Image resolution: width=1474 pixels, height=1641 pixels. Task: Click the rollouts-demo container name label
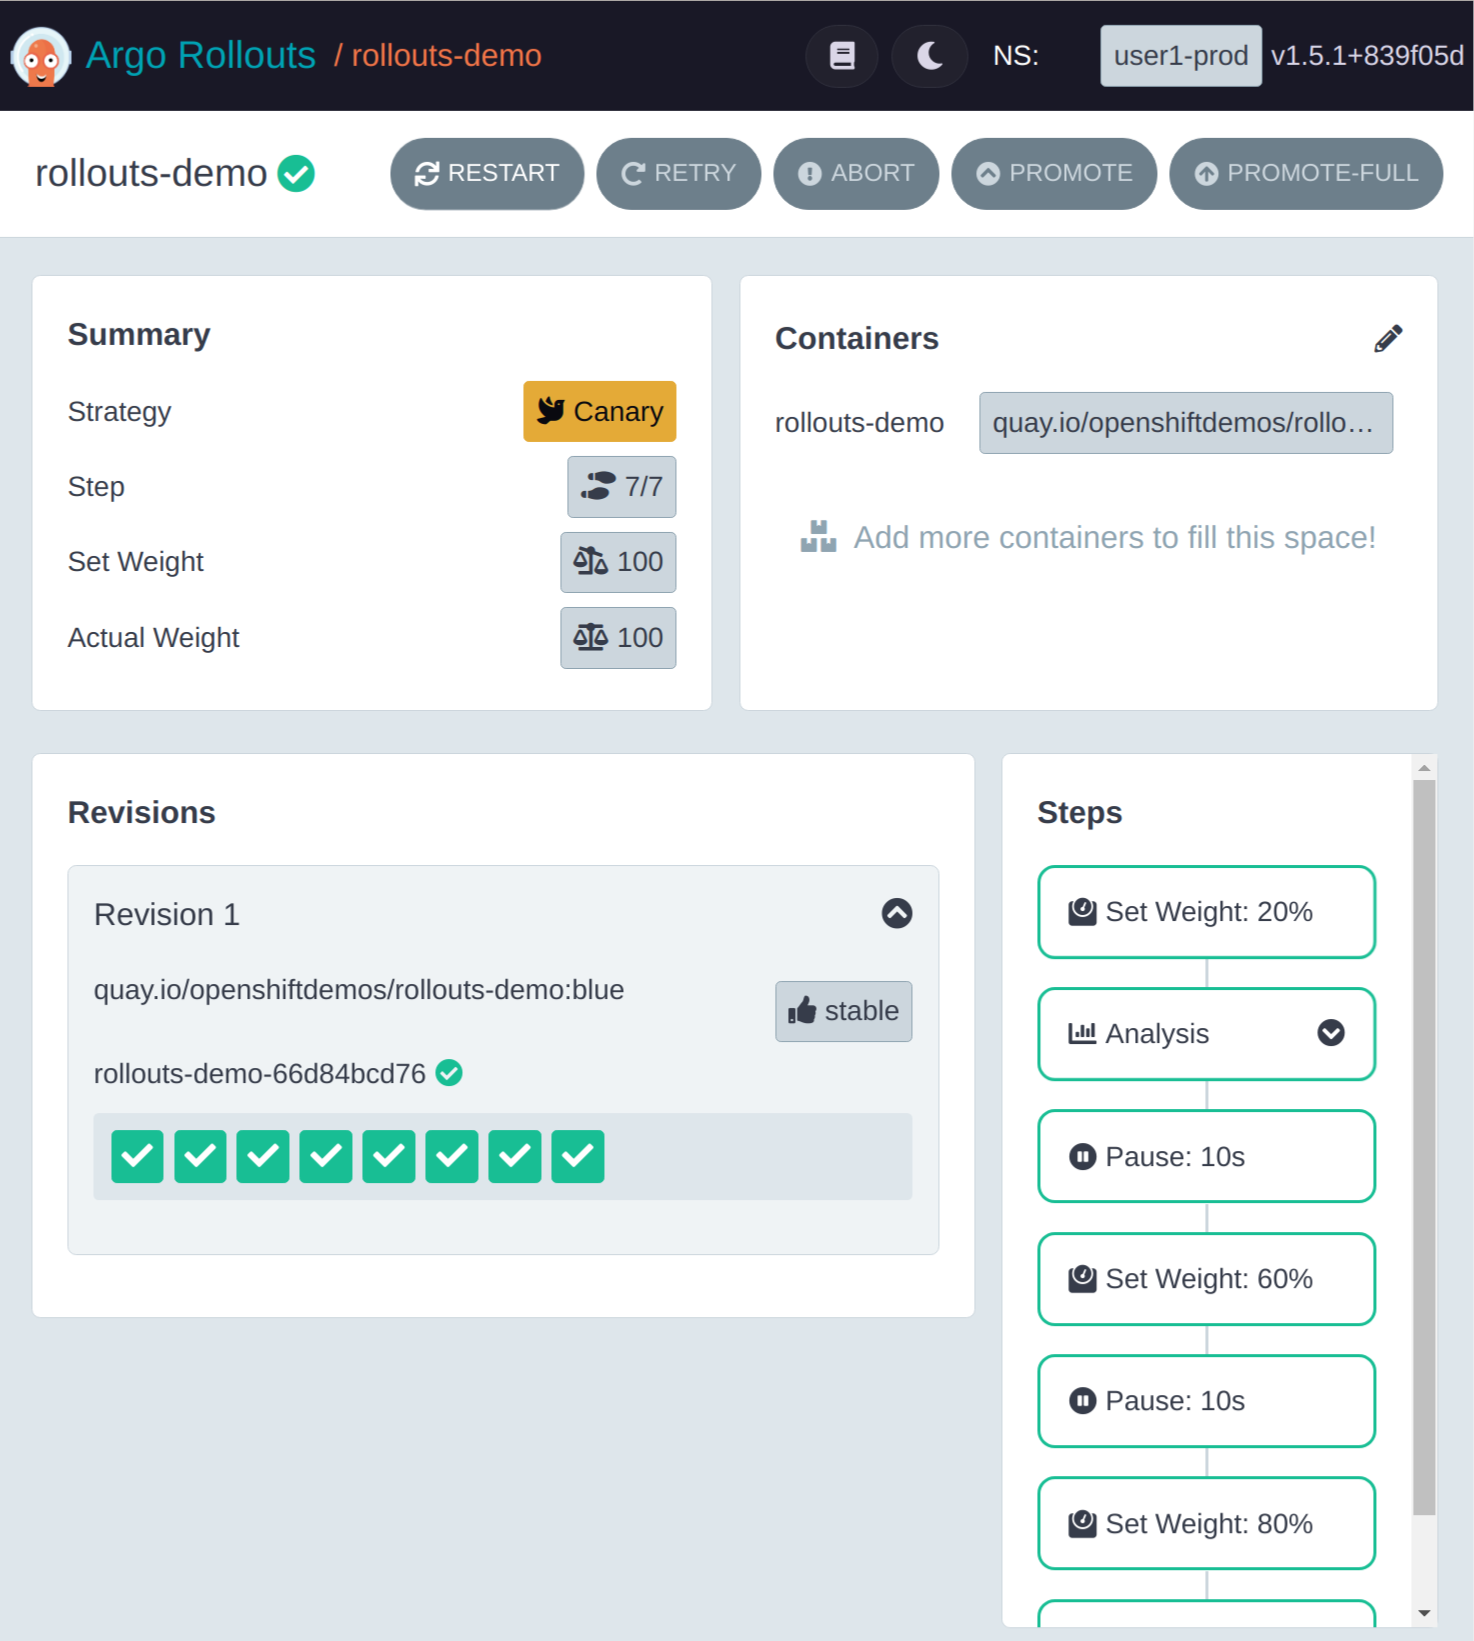tap(859, 423)
